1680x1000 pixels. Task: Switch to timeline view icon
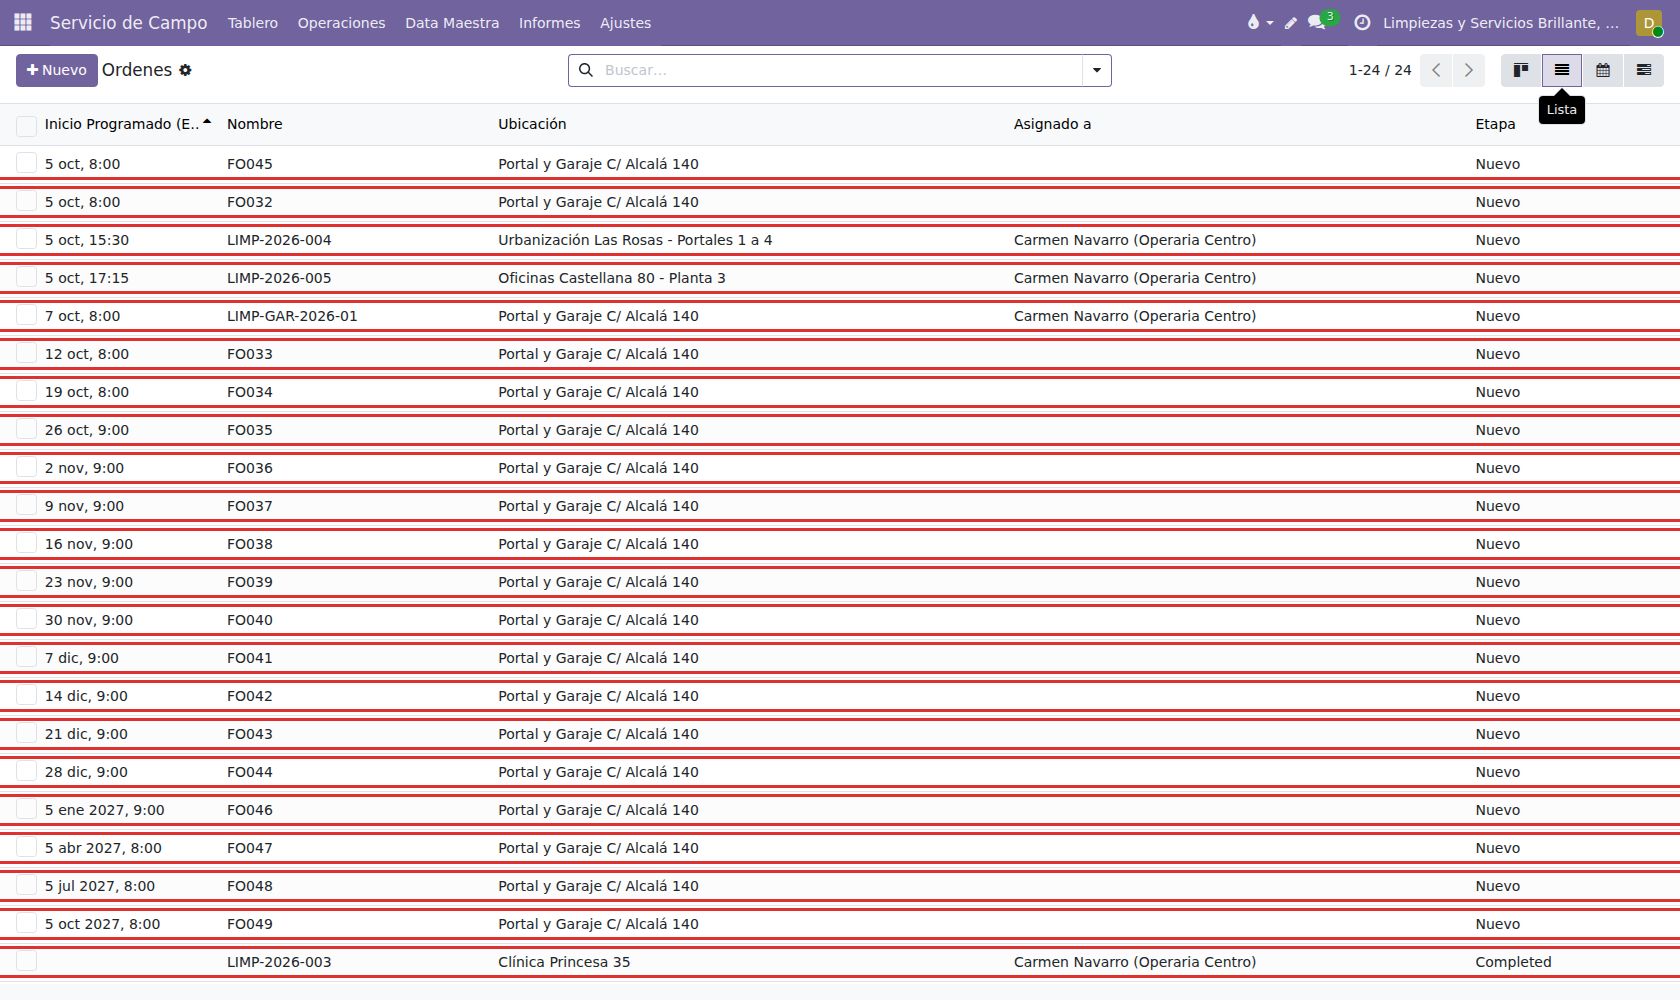(x=1644, y=70)
